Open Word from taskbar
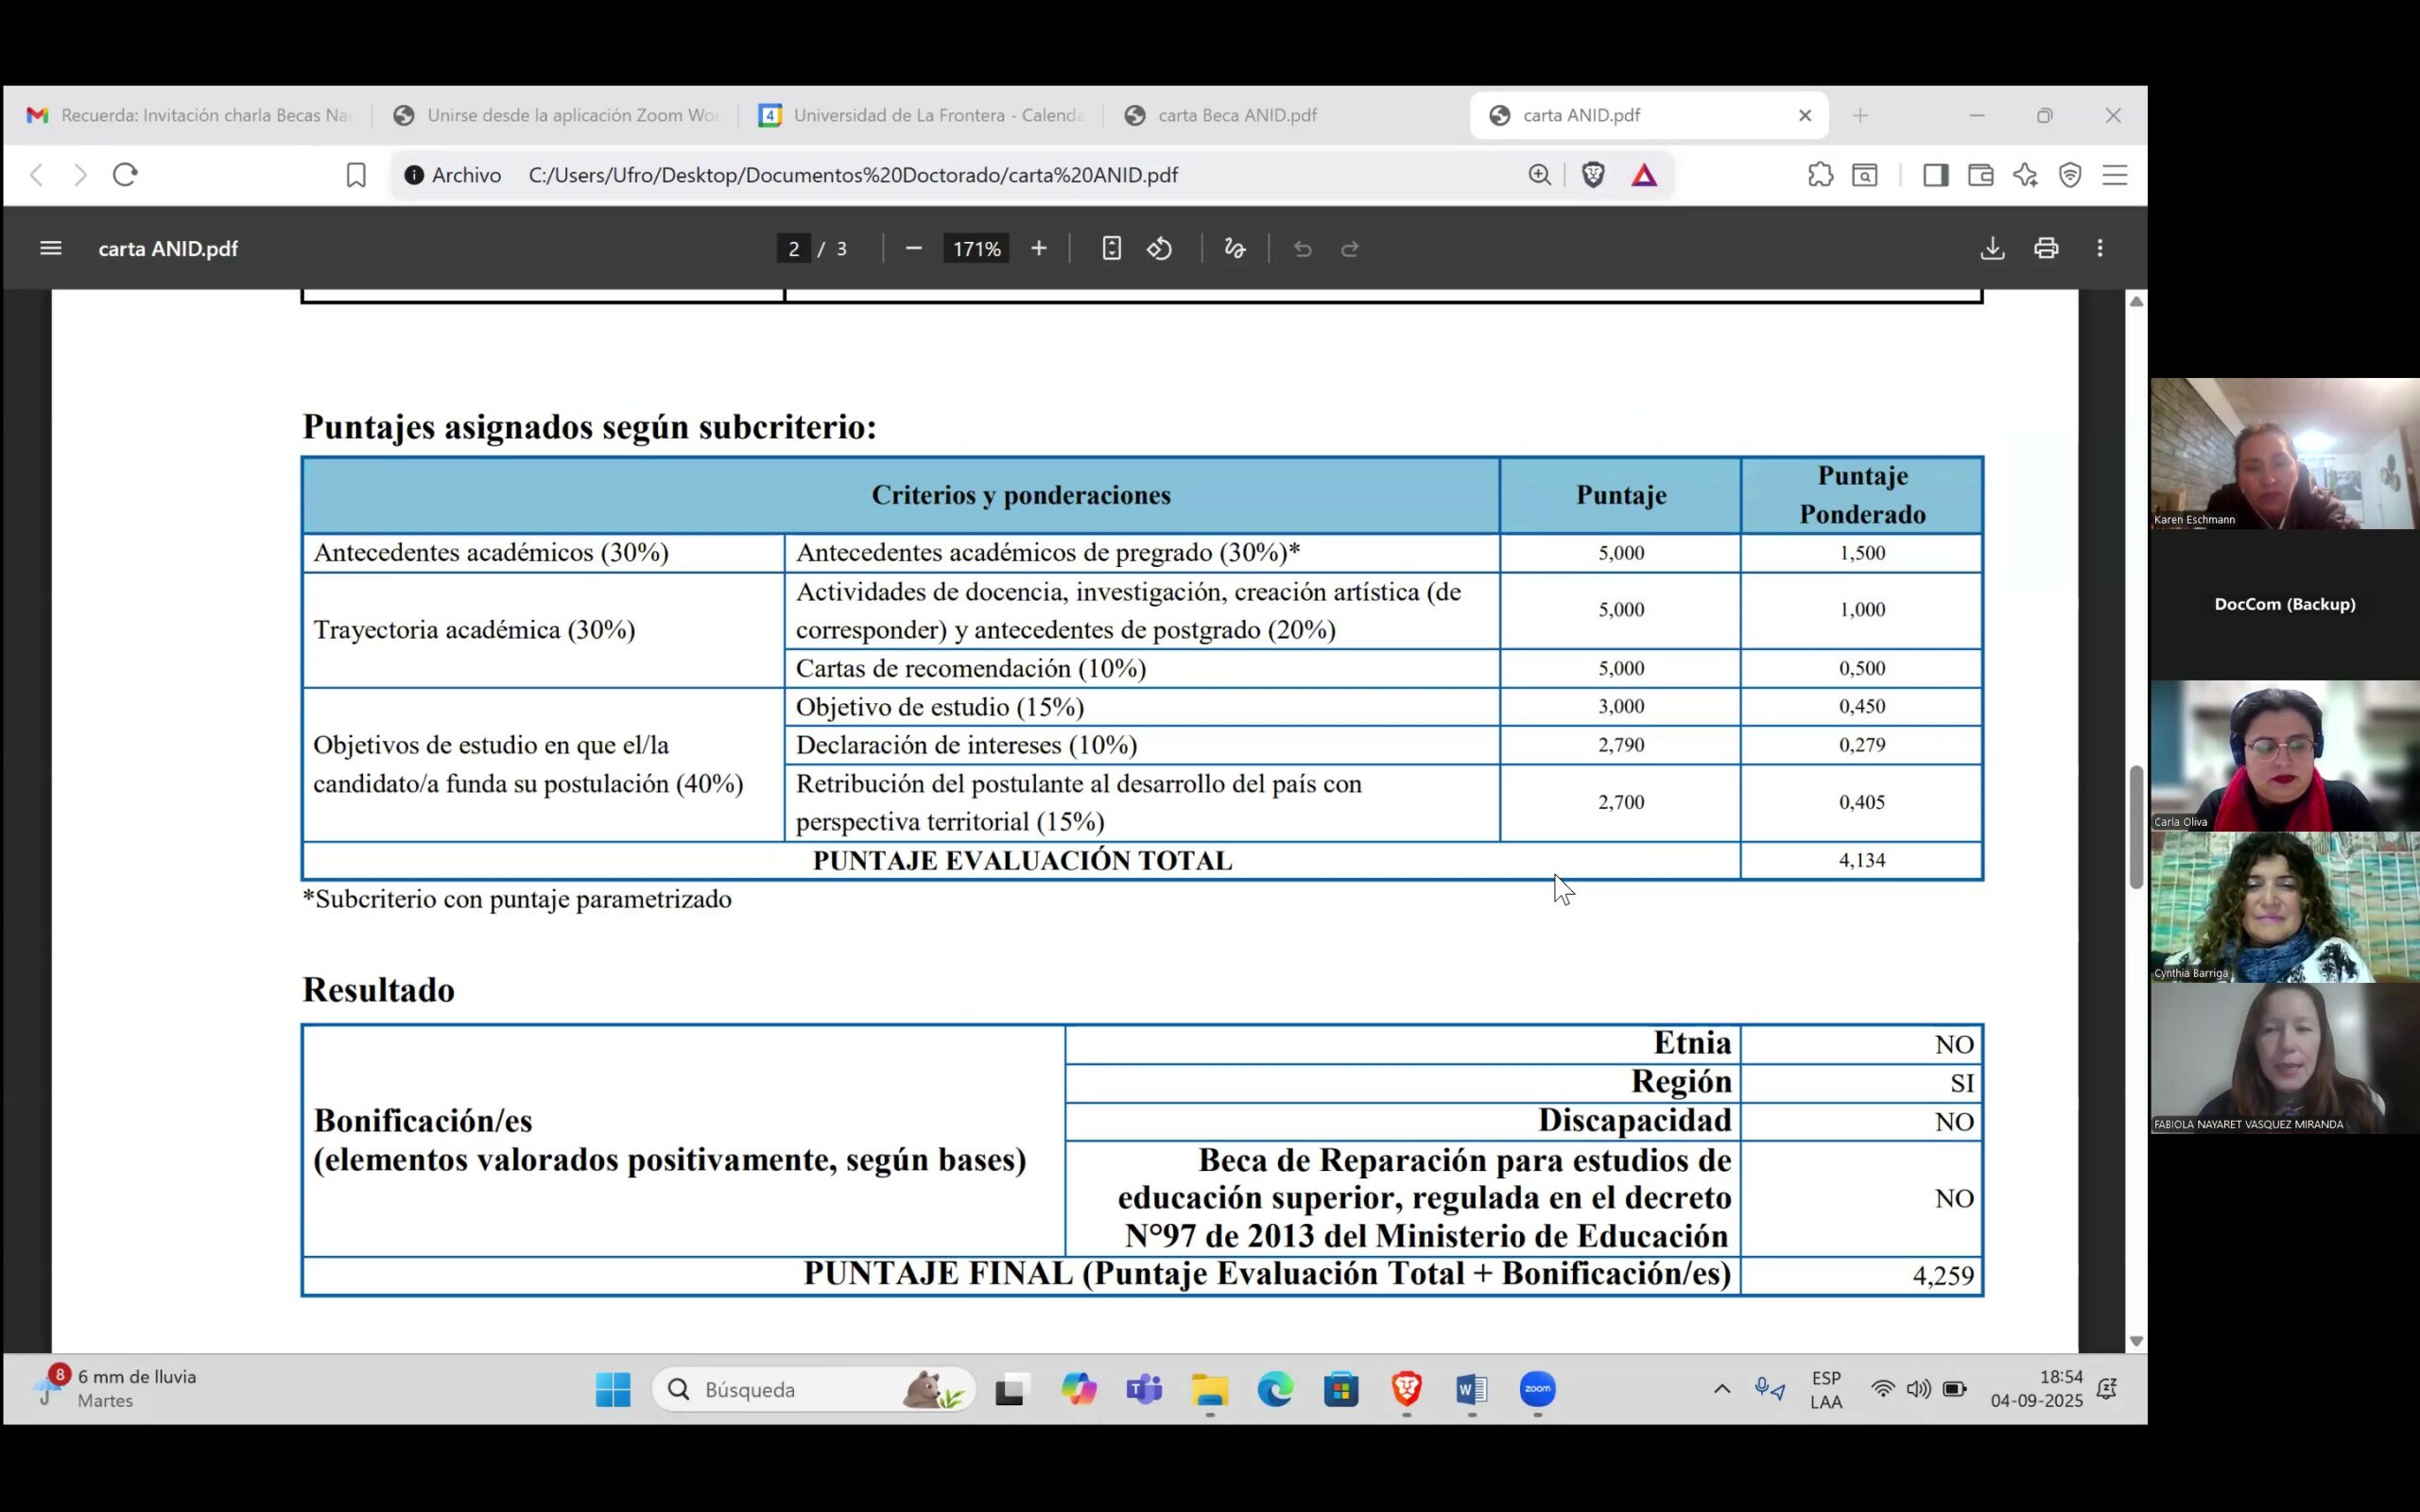This screenshot has width=2420, height=1512. 1472,1389
